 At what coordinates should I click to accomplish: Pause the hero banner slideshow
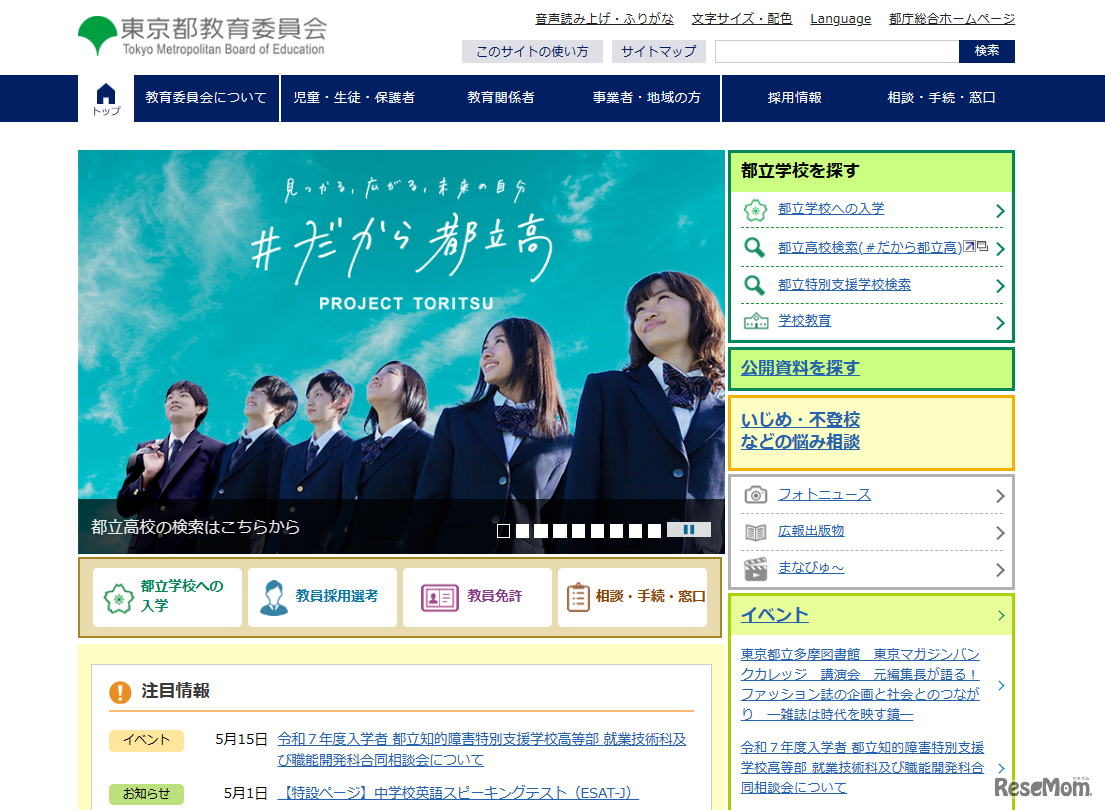point(689,530)
